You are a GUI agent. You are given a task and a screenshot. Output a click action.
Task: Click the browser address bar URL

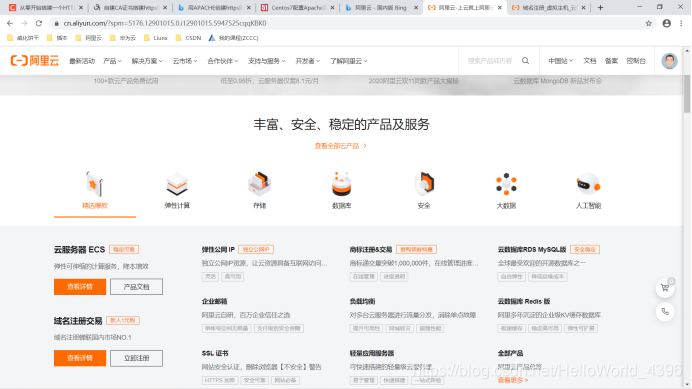coord(165,23)
